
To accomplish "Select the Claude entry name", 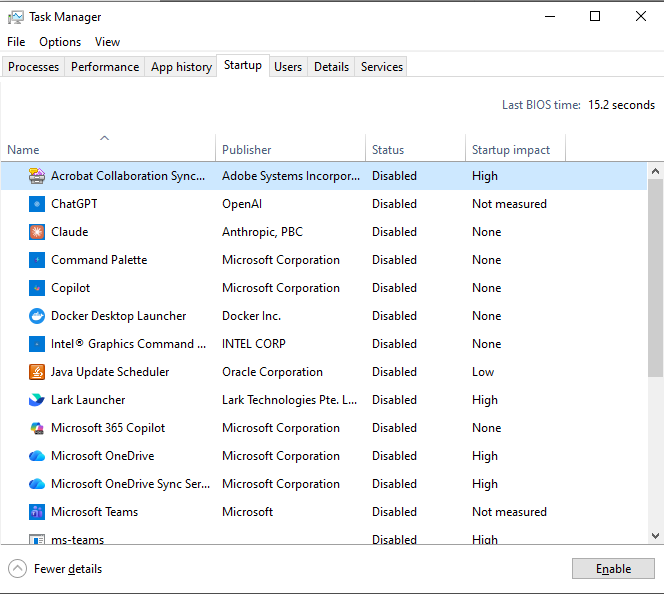I will (69, 232).
